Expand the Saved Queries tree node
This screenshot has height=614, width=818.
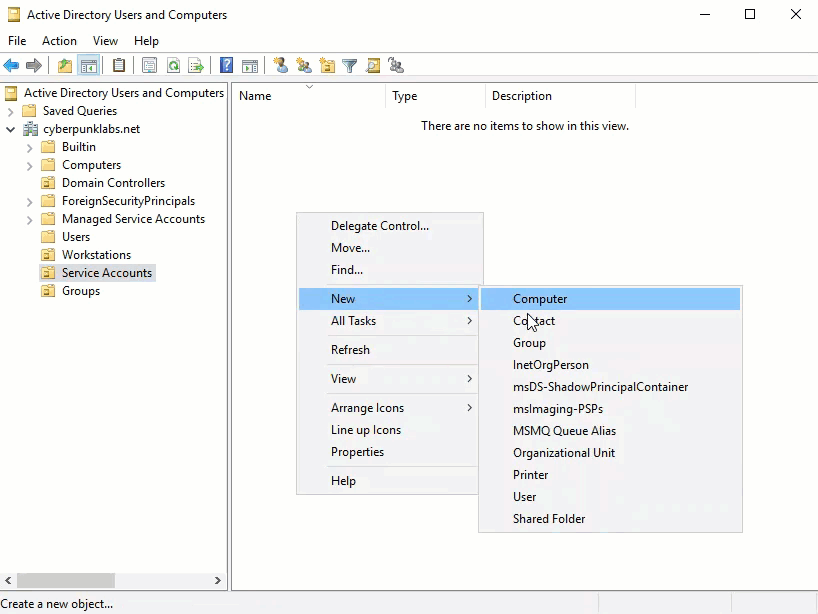11,111
